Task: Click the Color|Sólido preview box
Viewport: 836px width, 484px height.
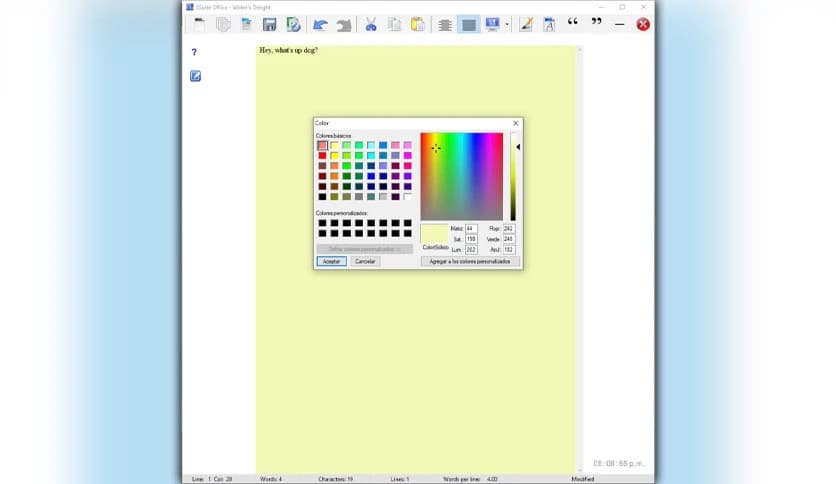Action: pyautogui.click(x=435, y=234)
